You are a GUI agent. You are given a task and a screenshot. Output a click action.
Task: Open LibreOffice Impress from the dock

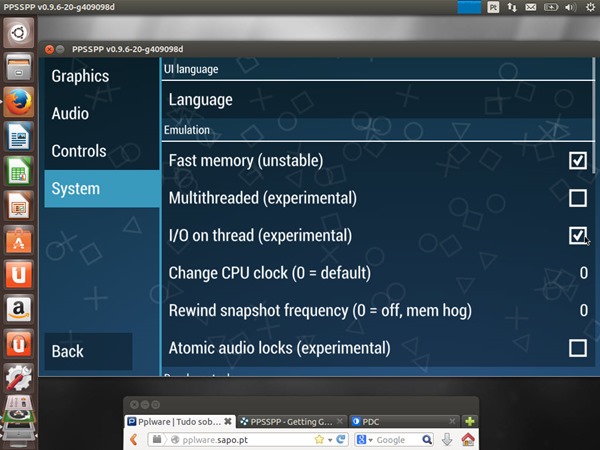point(18,206)
